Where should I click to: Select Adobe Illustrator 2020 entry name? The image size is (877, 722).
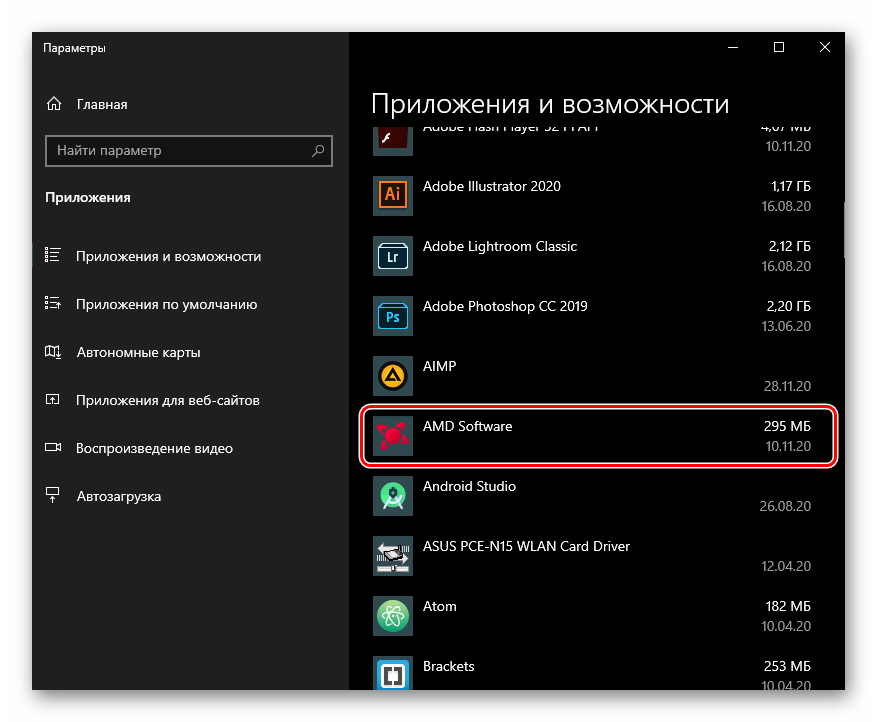(492, 186)
